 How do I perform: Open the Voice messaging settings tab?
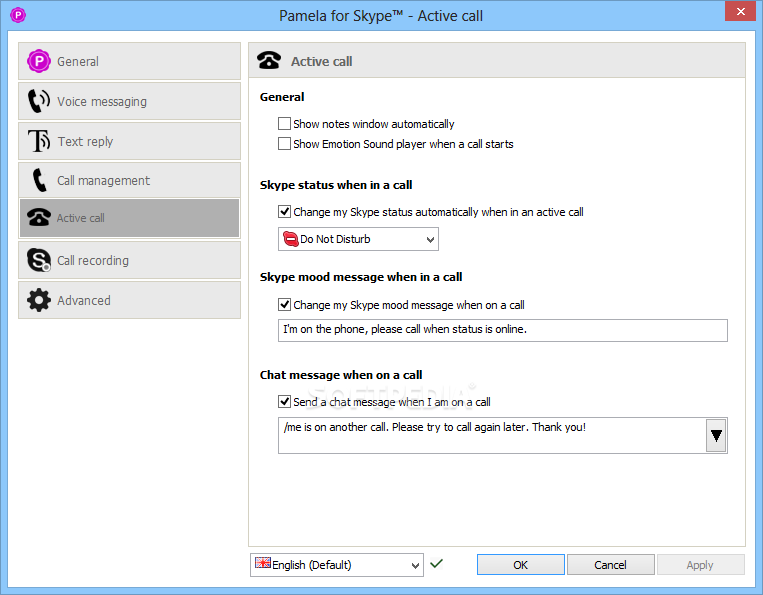point(129,101)
